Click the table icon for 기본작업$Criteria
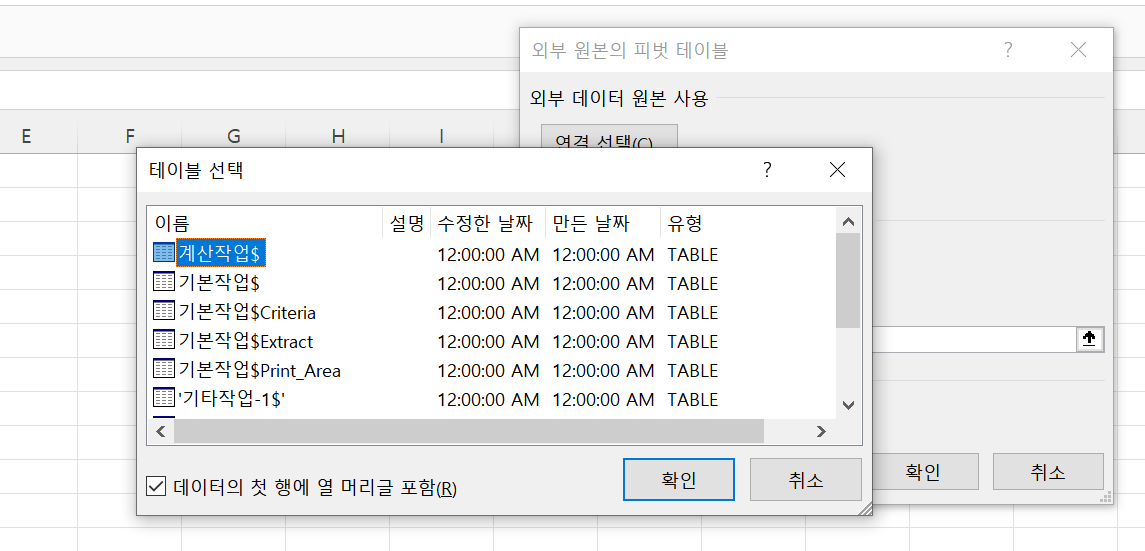Screen dimensions: 1145x551 pos(164,312)
